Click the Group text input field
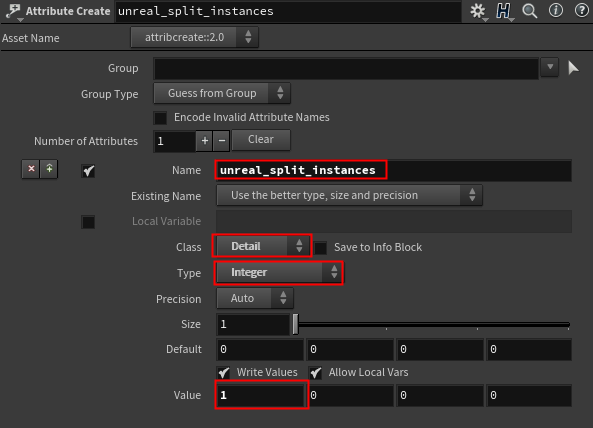Image resolution: width=593 pixels, height=428 pixels. [x=346, y=68]
